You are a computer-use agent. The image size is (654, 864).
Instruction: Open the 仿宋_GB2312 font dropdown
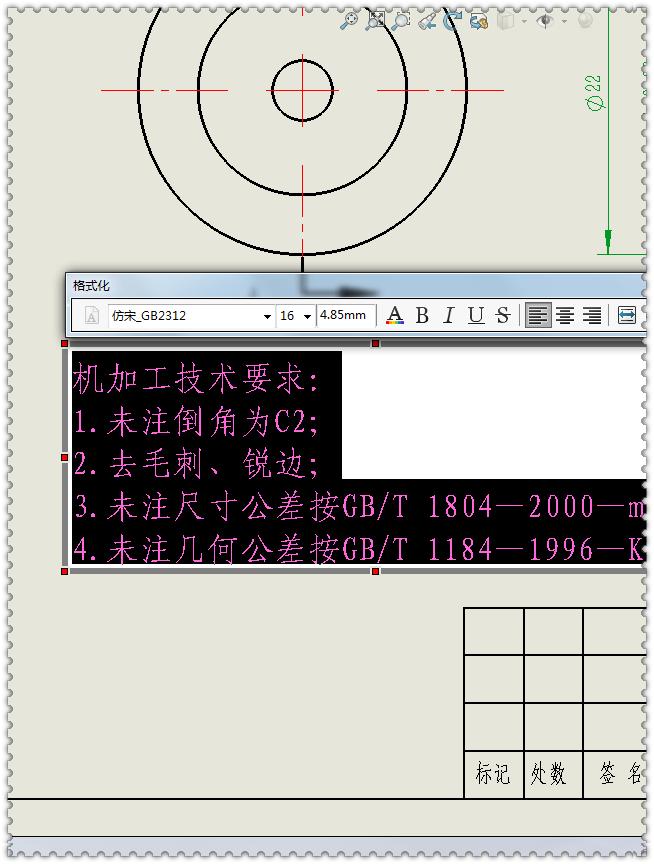267,316
